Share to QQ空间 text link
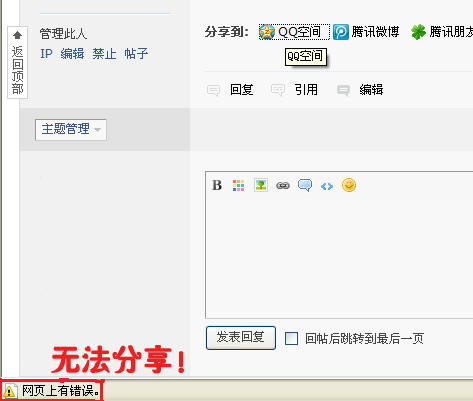This screenshot has height=401, width=473. pyautogui.click(x=299, y=32)
